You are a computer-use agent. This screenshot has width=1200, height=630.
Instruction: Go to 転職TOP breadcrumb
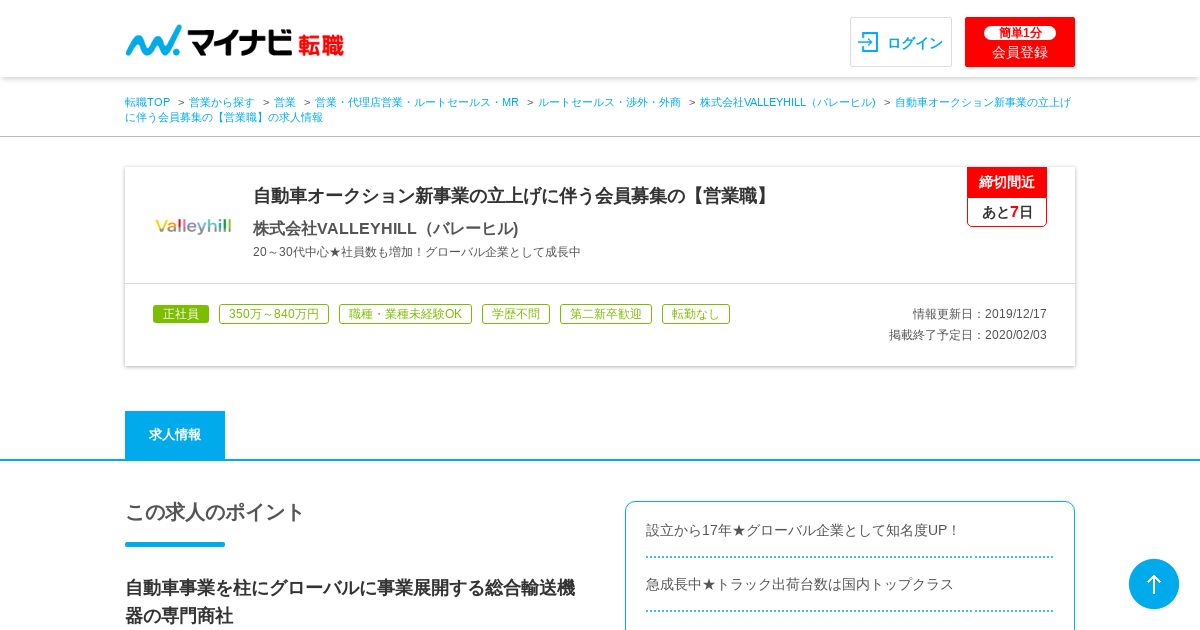(x=147, y=102)
